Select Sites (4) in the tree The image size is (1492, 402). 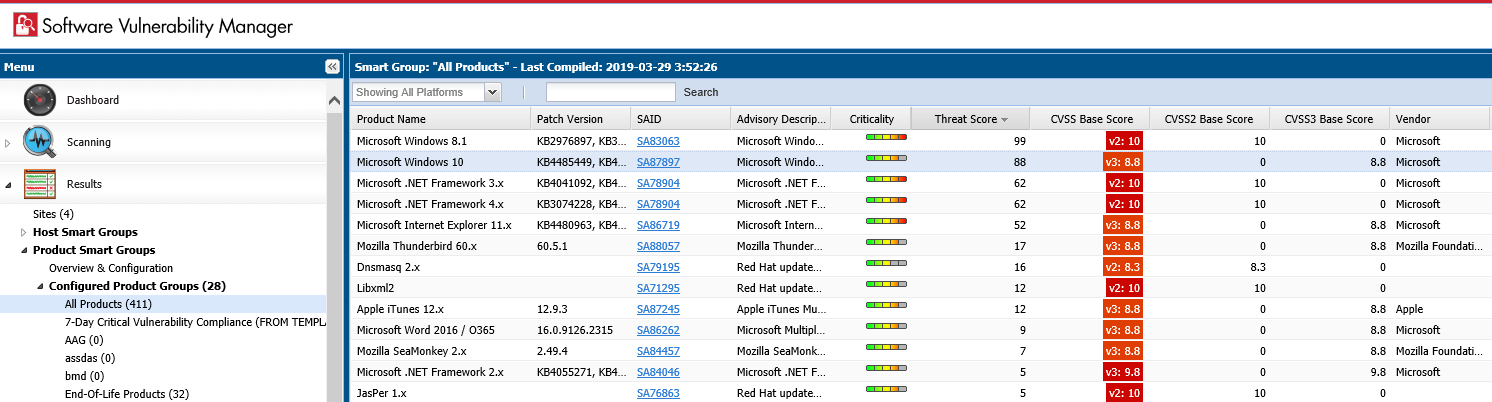(53, 214)
